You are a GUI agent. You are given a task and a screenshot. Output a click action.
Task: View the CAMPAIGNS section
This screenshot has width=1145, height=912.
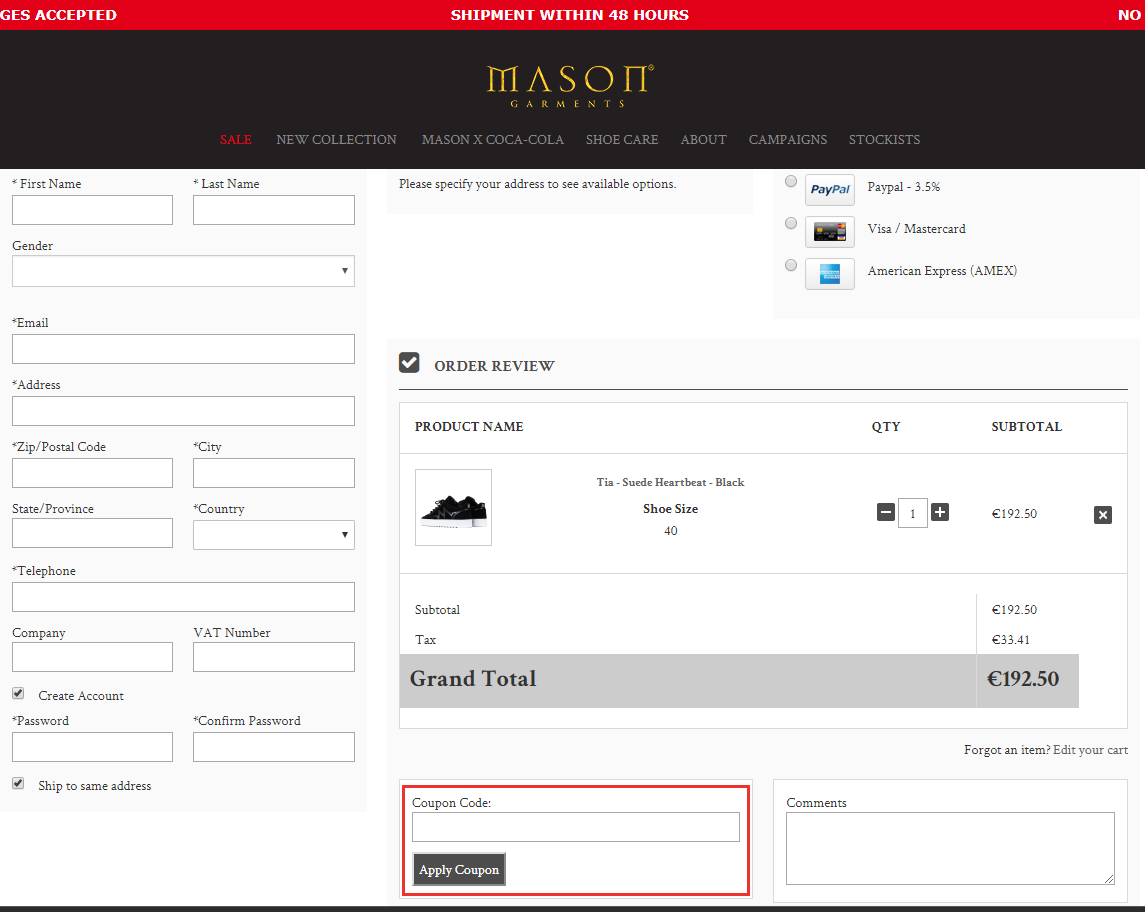pos(788,139)
